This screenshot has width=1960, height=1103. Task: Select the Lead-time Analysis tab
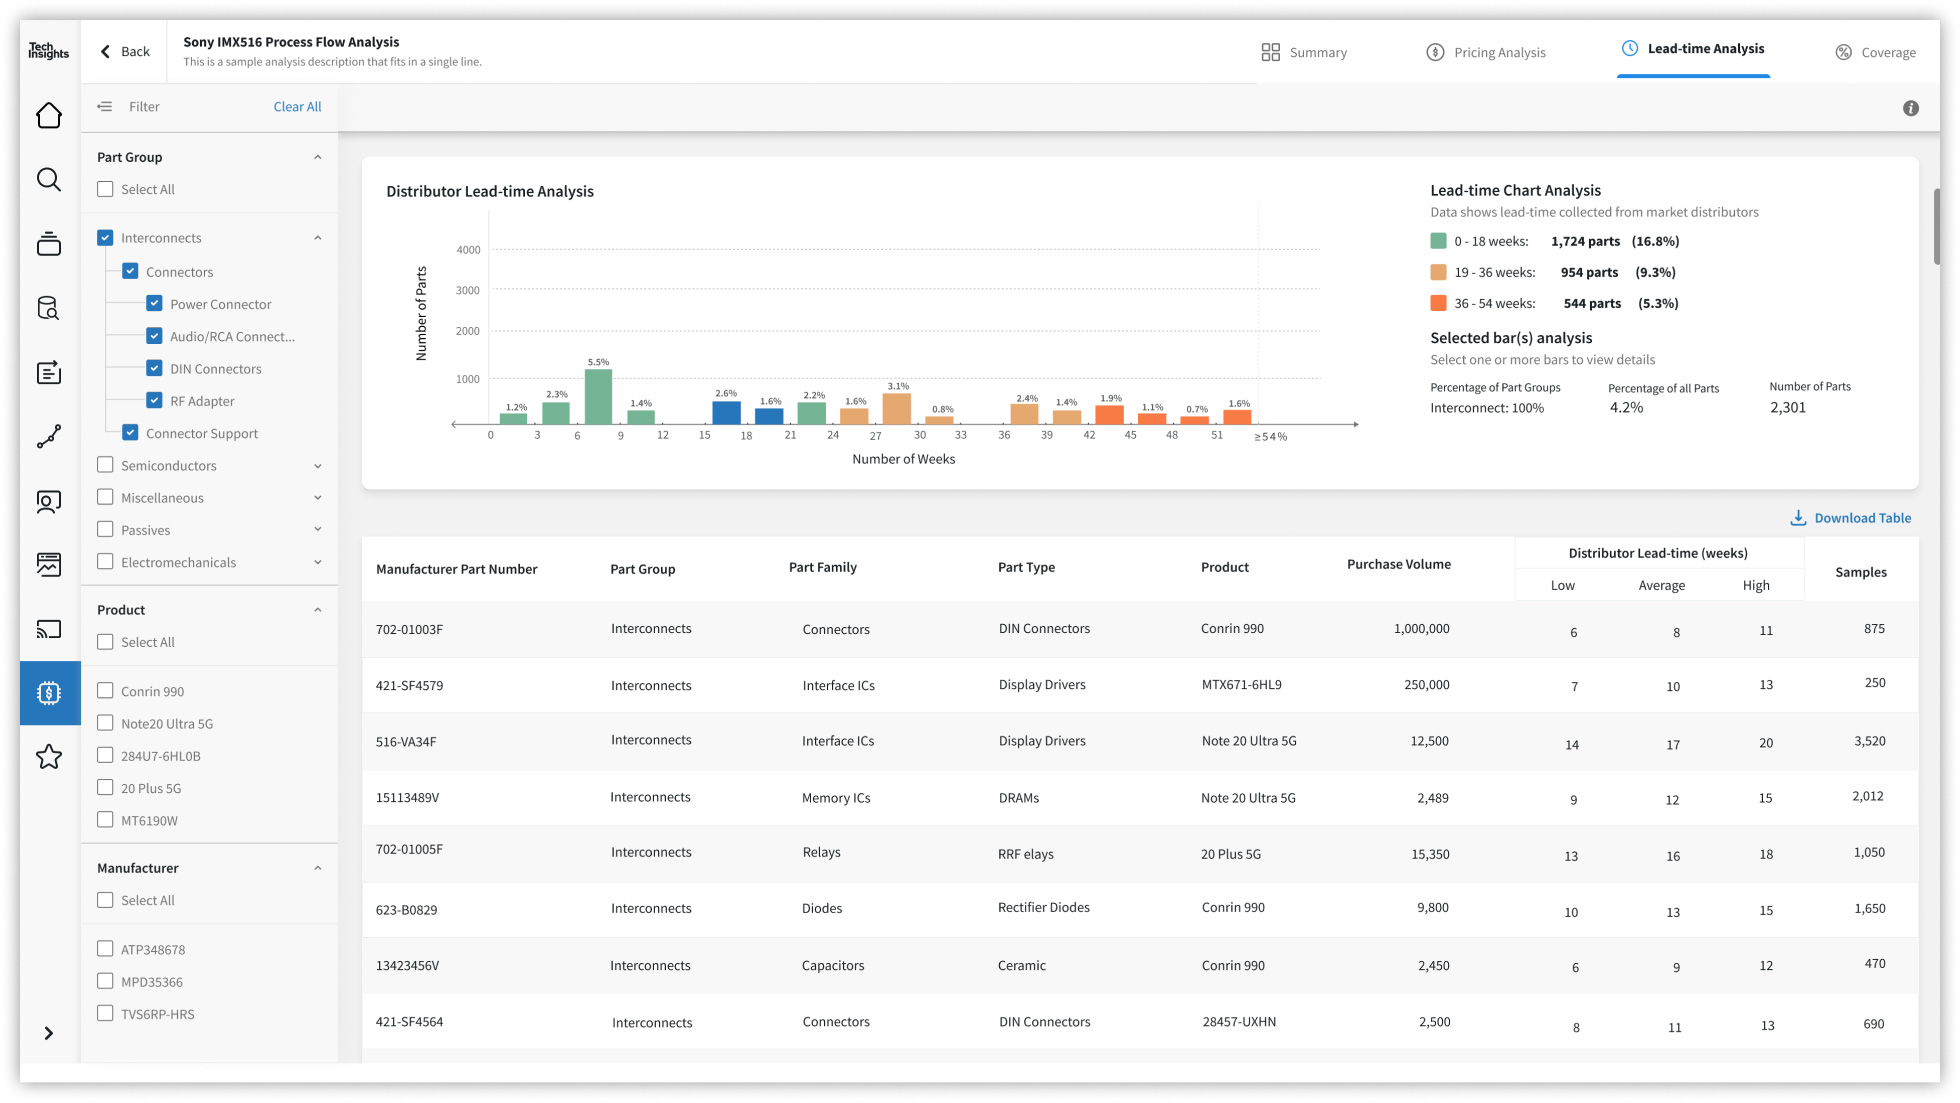click(x=1693, y=49)
